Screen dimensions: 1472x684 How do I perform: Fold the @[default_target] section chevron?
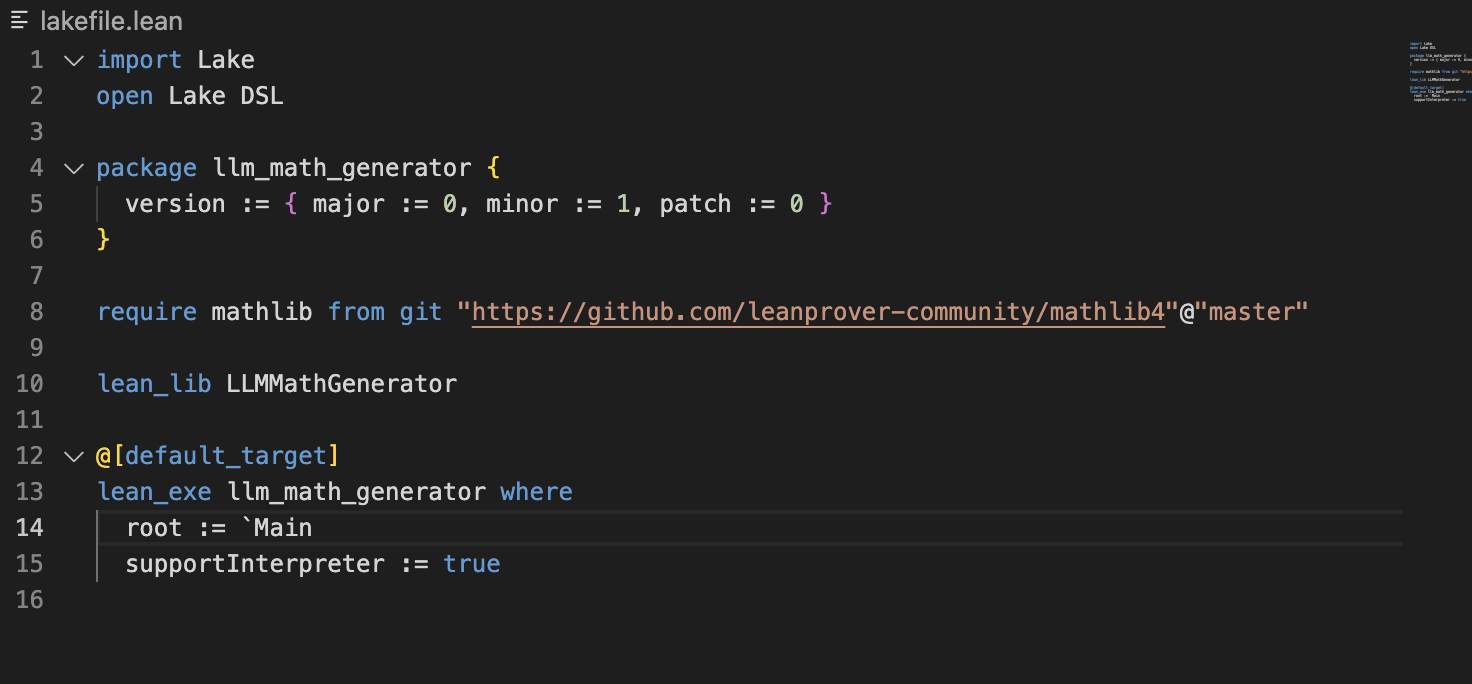[x=74, y=456]
